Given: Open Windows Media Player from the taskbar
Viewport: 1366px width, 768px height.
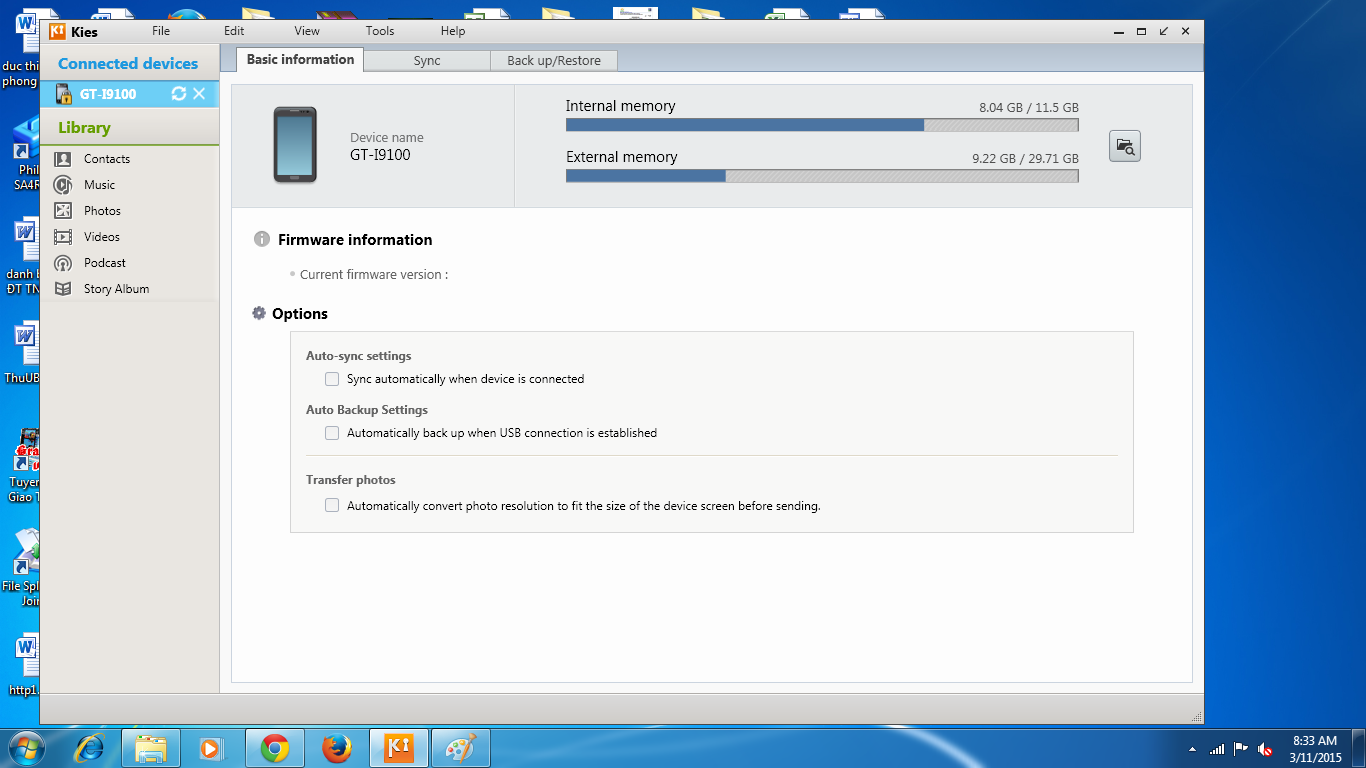Looking at the screenshot, I should point(213,748).
